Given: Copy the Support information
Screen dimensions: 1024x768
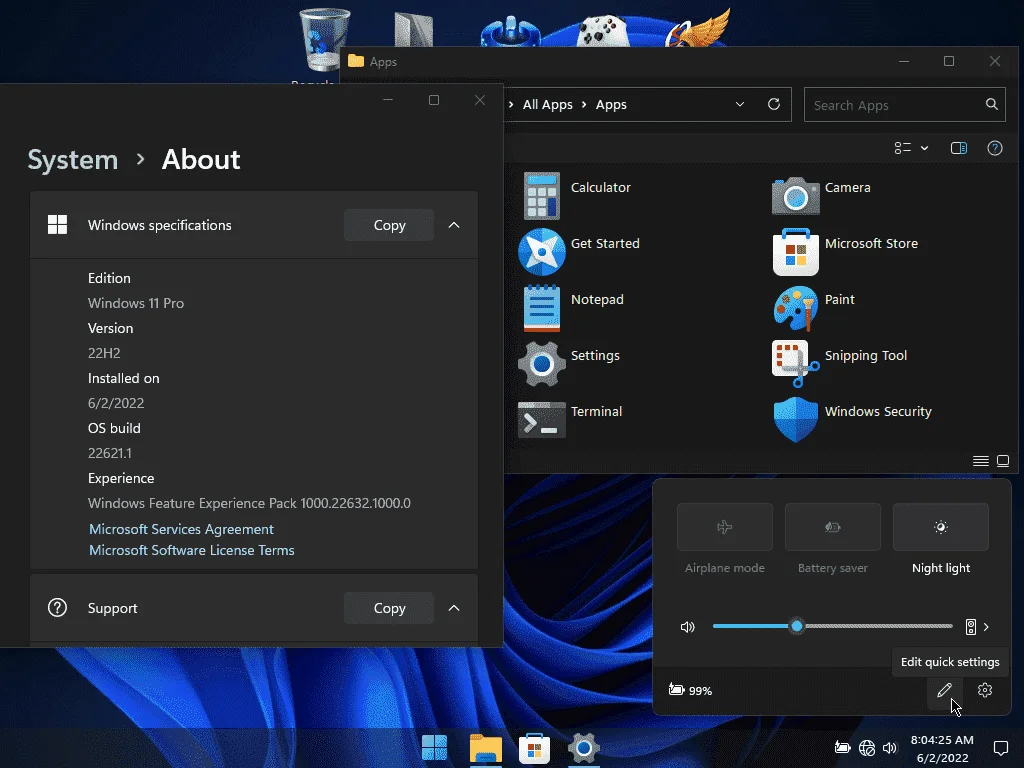Looking at the screenshot, I should 389,608.
